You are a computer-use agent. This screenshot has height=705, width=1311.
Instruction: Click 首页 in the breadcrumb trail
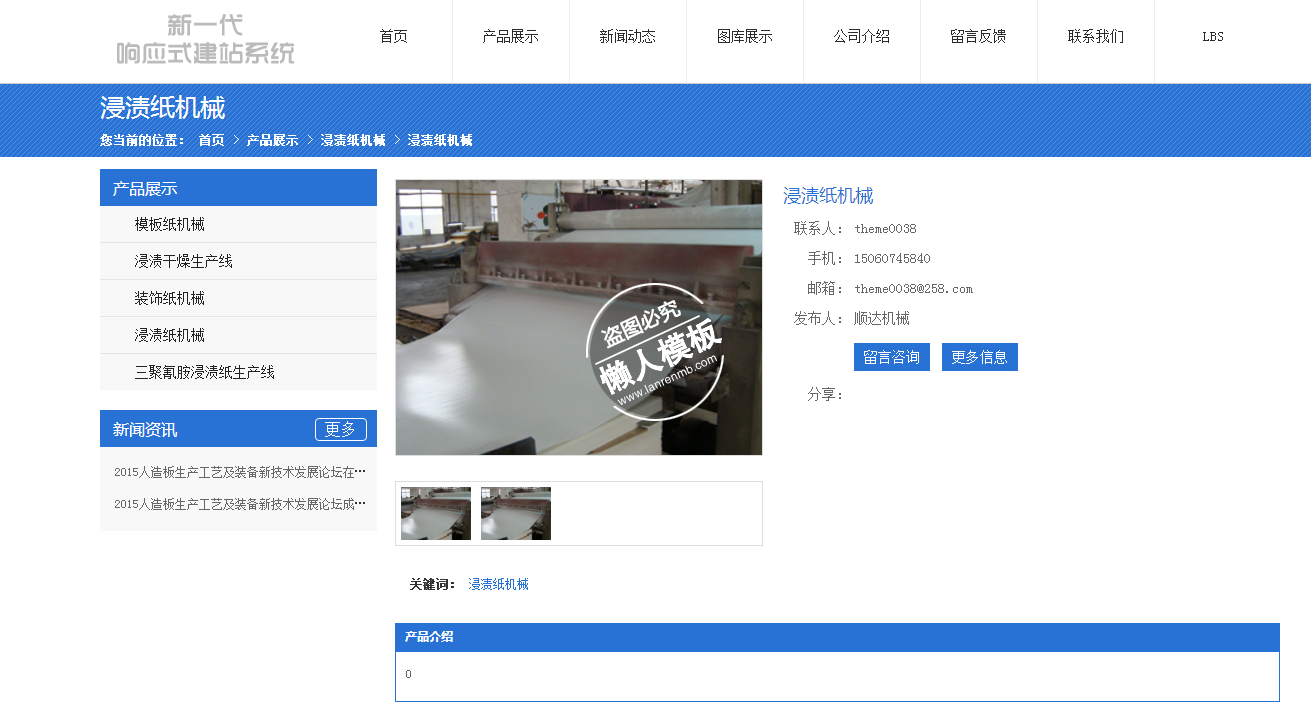[x=211, y=140]
